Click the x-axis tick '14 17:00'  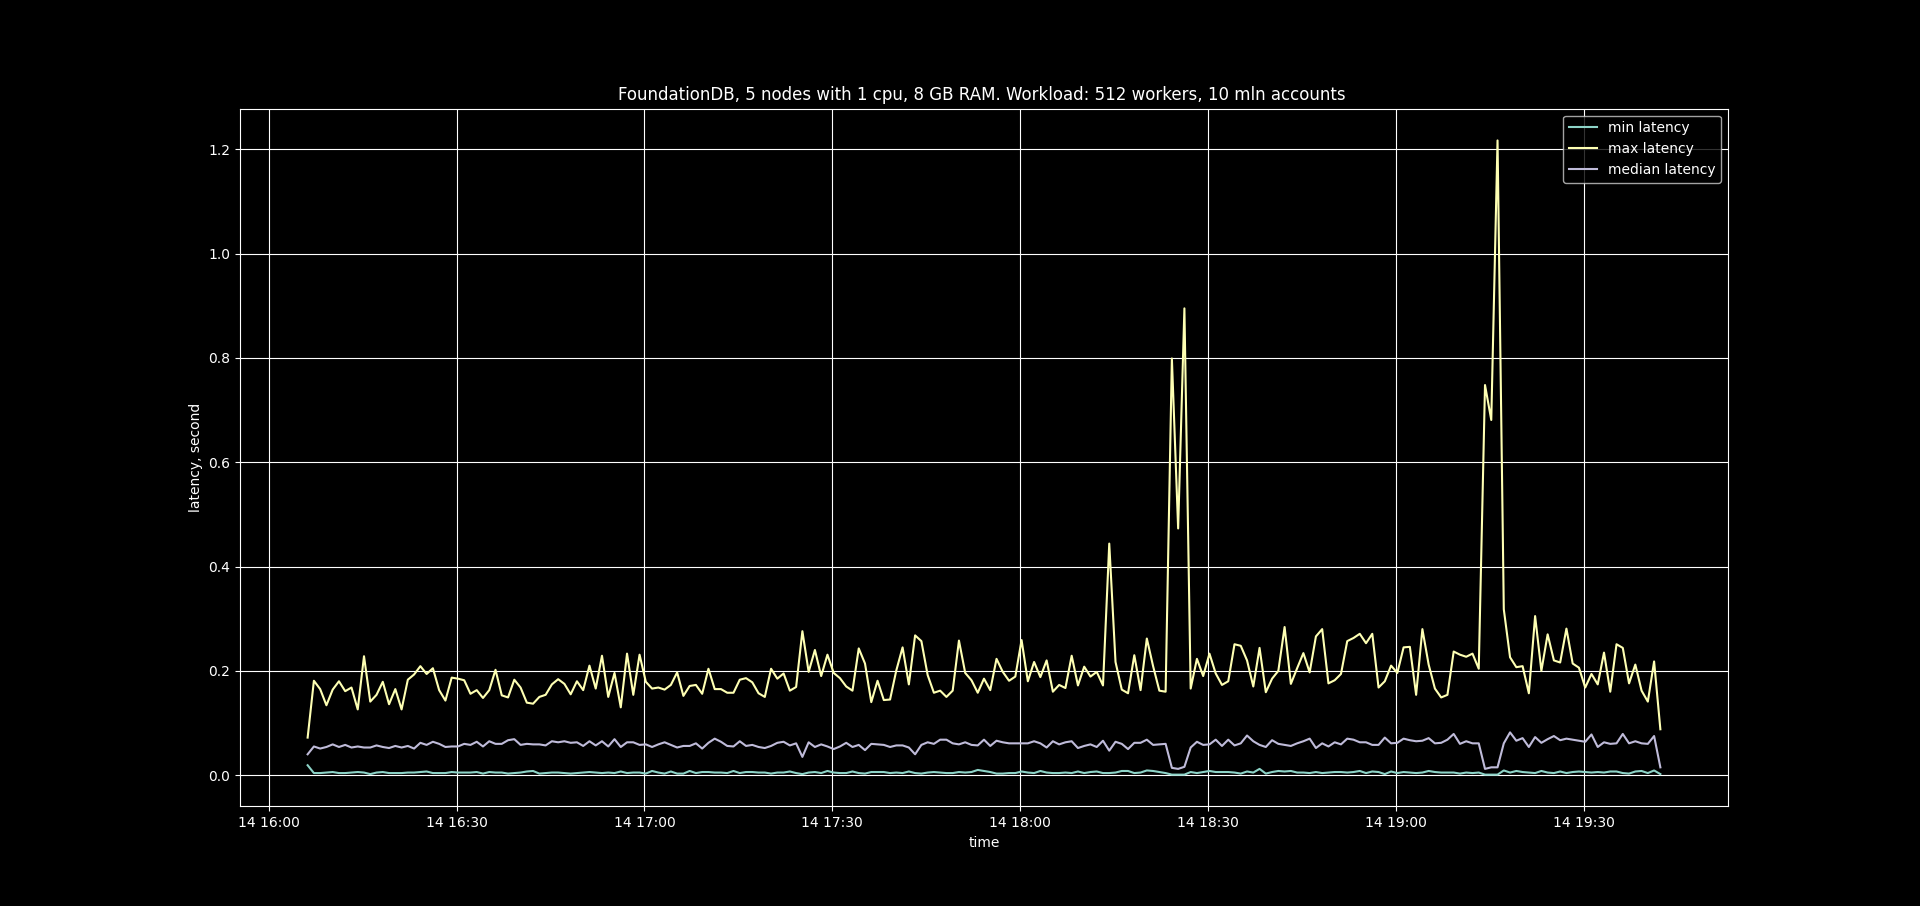pos(645,822)
